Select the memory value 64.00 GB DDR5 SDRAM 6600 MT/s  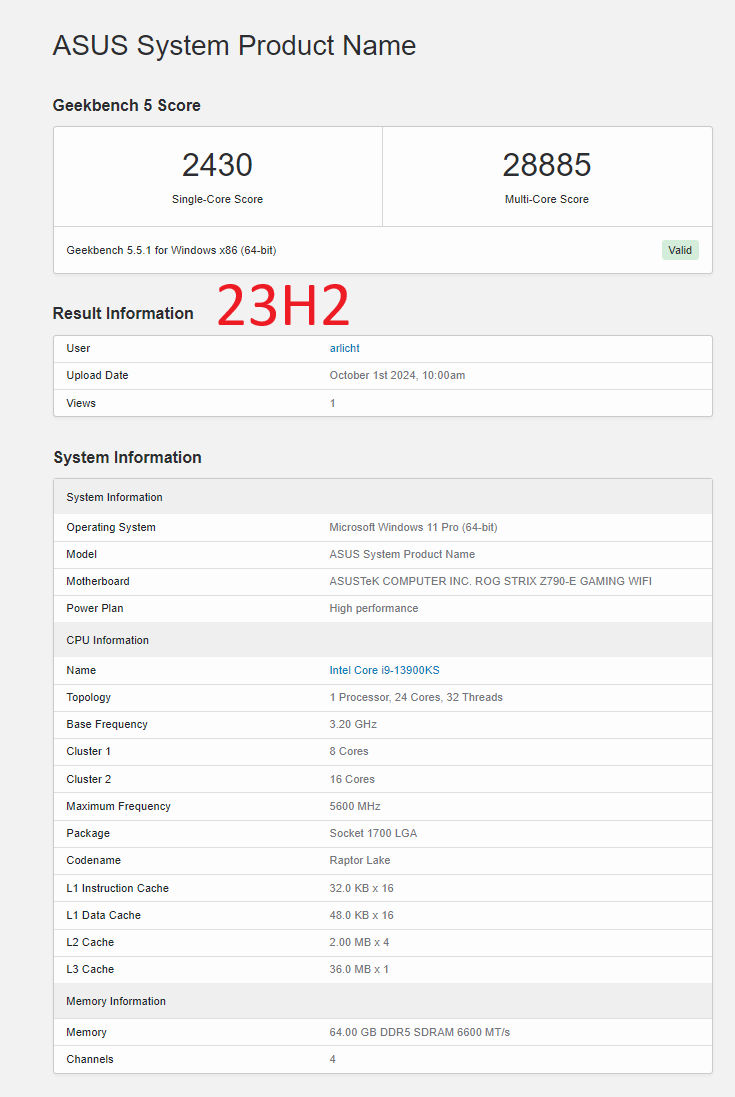(420, 1033)
